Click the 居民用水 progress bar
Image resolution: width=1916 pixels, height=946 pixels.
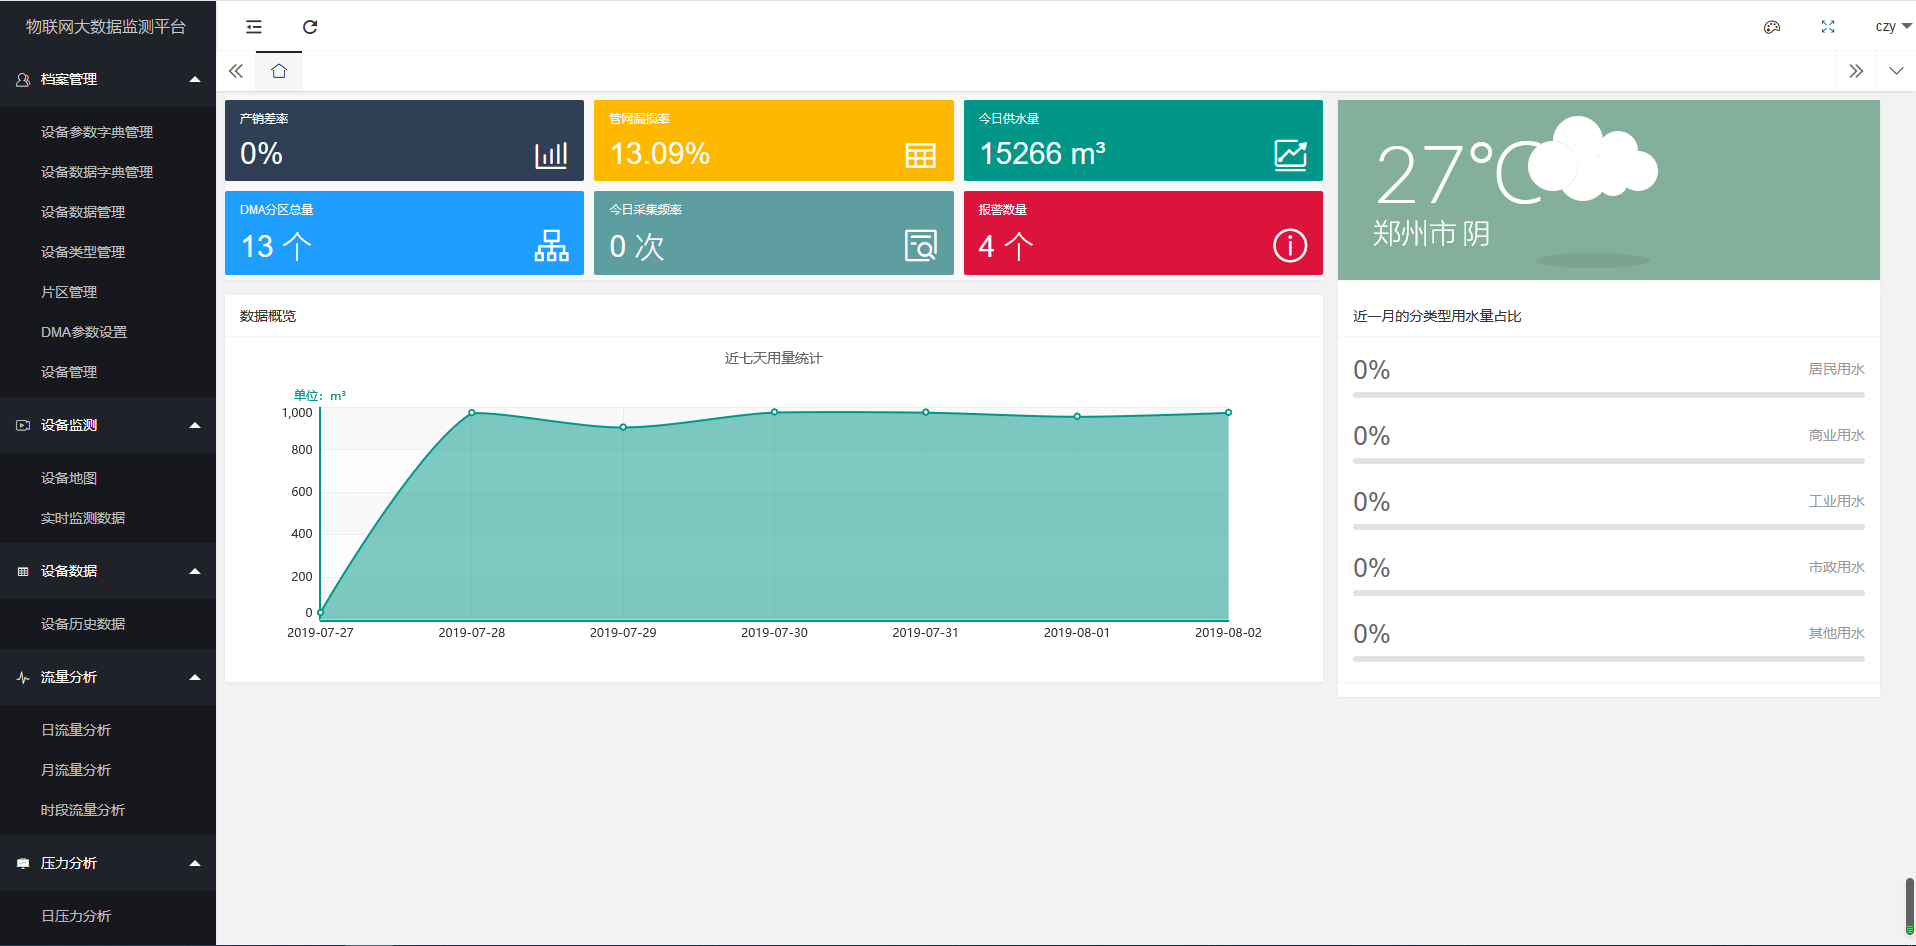tap(1608, 395)
